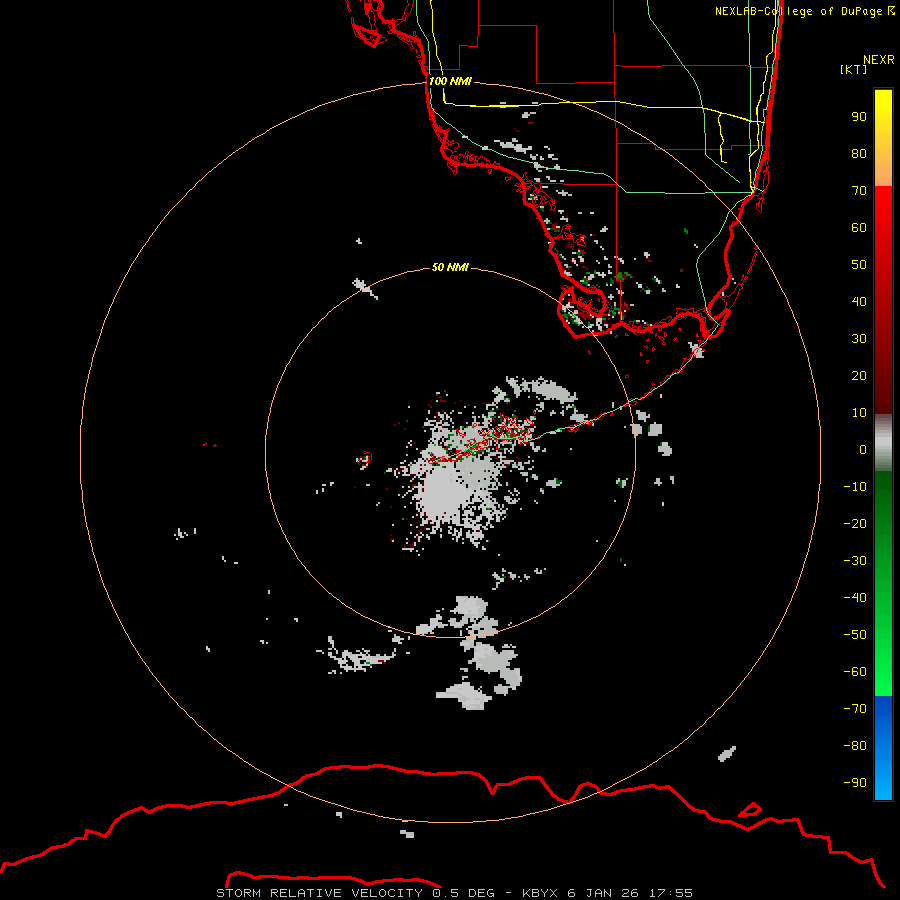Viewport: 900px width, 900px height.
Task: Click the -50 value on the velocity scale
Action: pos(855,635)
